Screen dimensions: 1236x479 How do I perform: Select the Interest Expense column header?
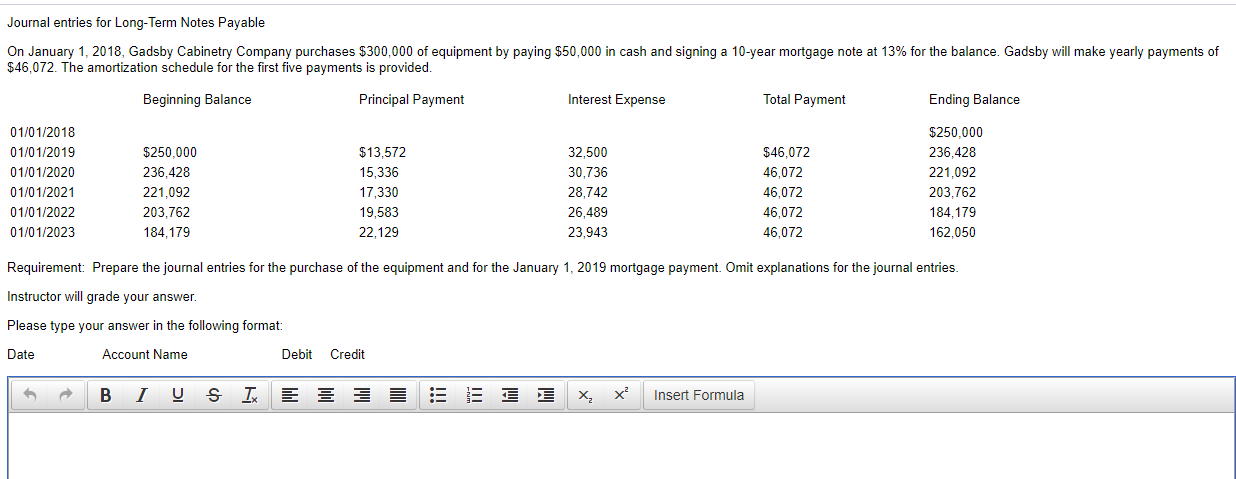[616, 99]
